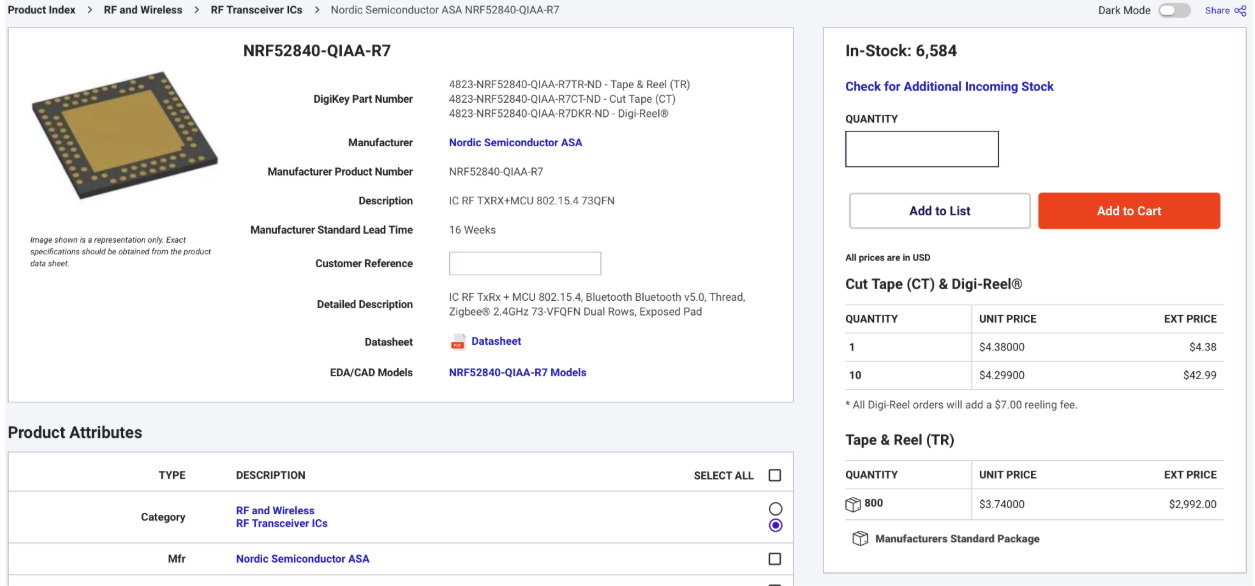Click the Product Attributes heading
The width and height of the screenshot is (1255, 586).
(75, 433)
